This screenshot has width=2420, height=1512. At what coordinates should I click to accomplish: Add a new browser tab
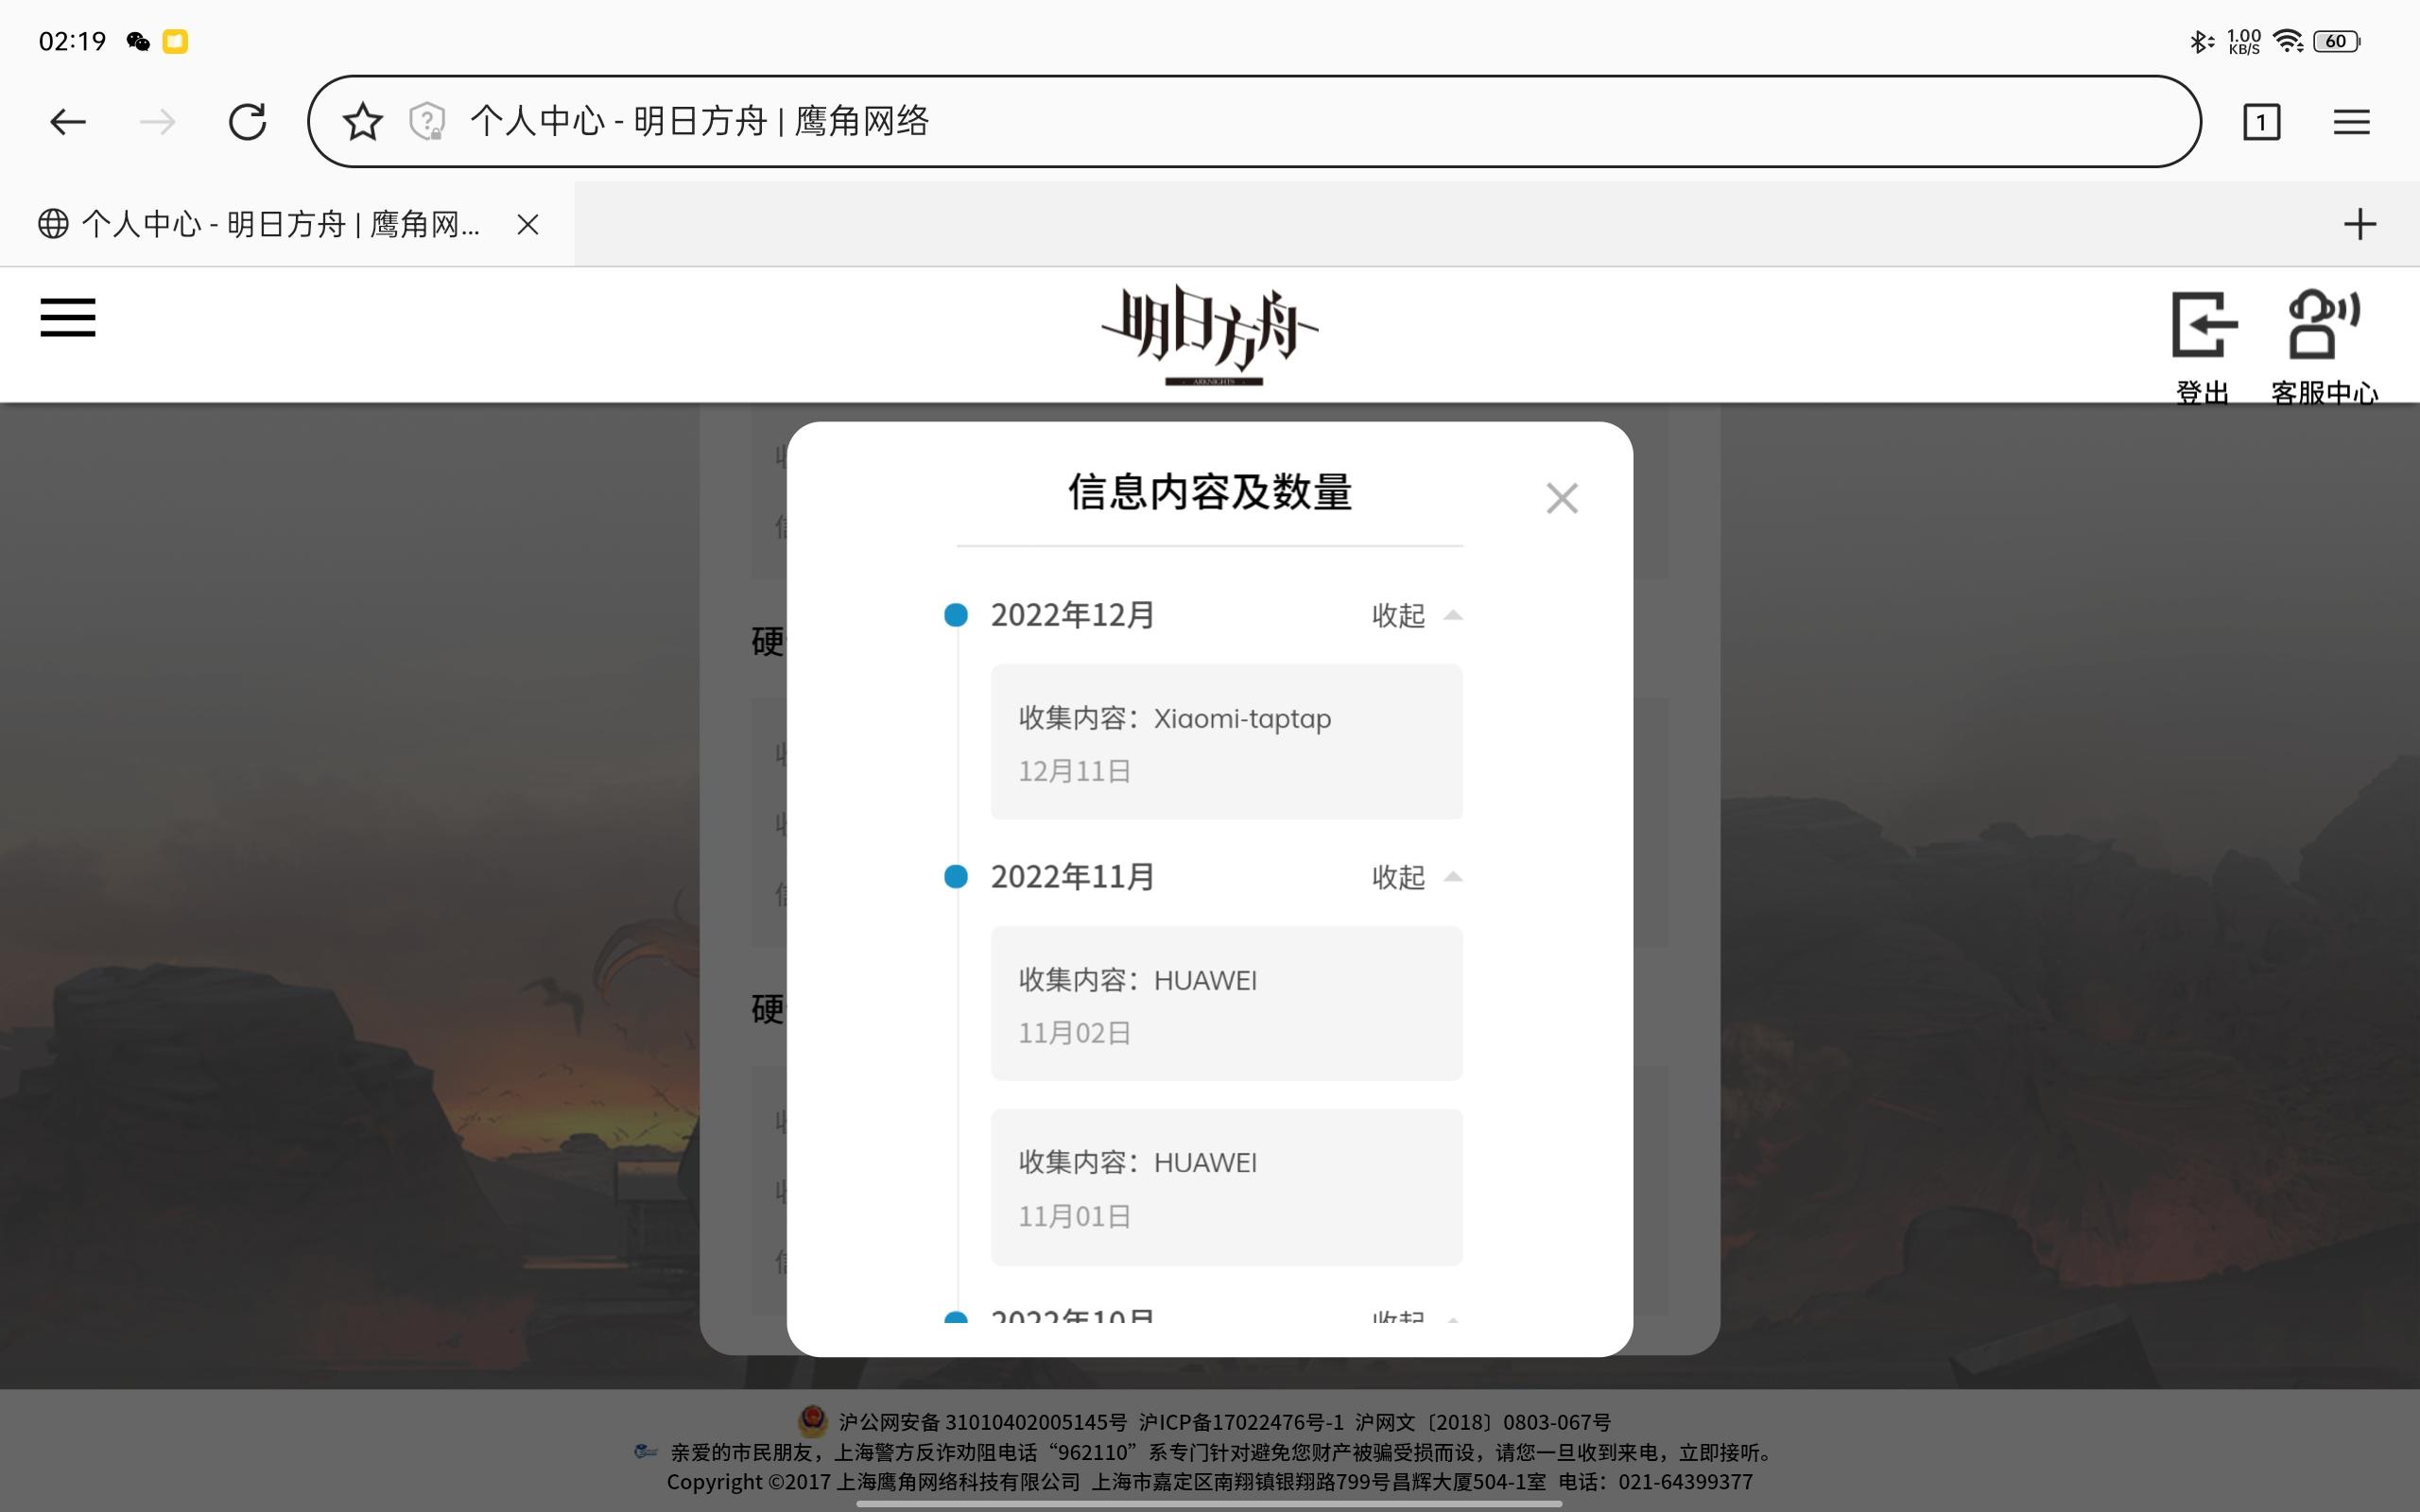[x=2359, y=224]
